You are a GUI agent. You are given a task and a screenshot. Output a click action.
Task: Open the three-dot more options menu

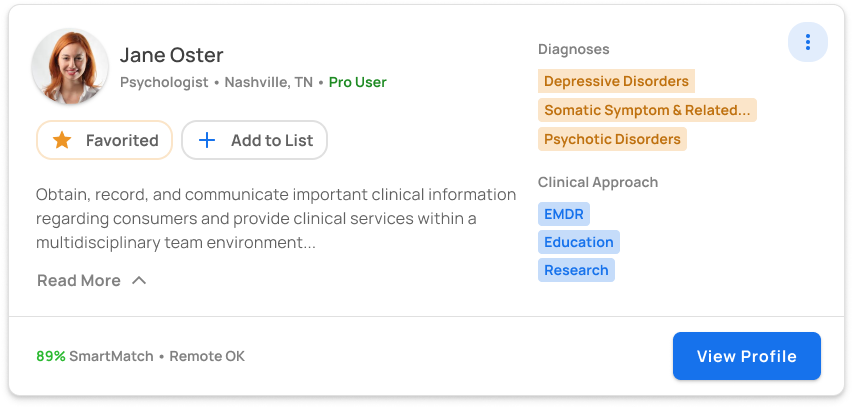click(x=808, y=42)
